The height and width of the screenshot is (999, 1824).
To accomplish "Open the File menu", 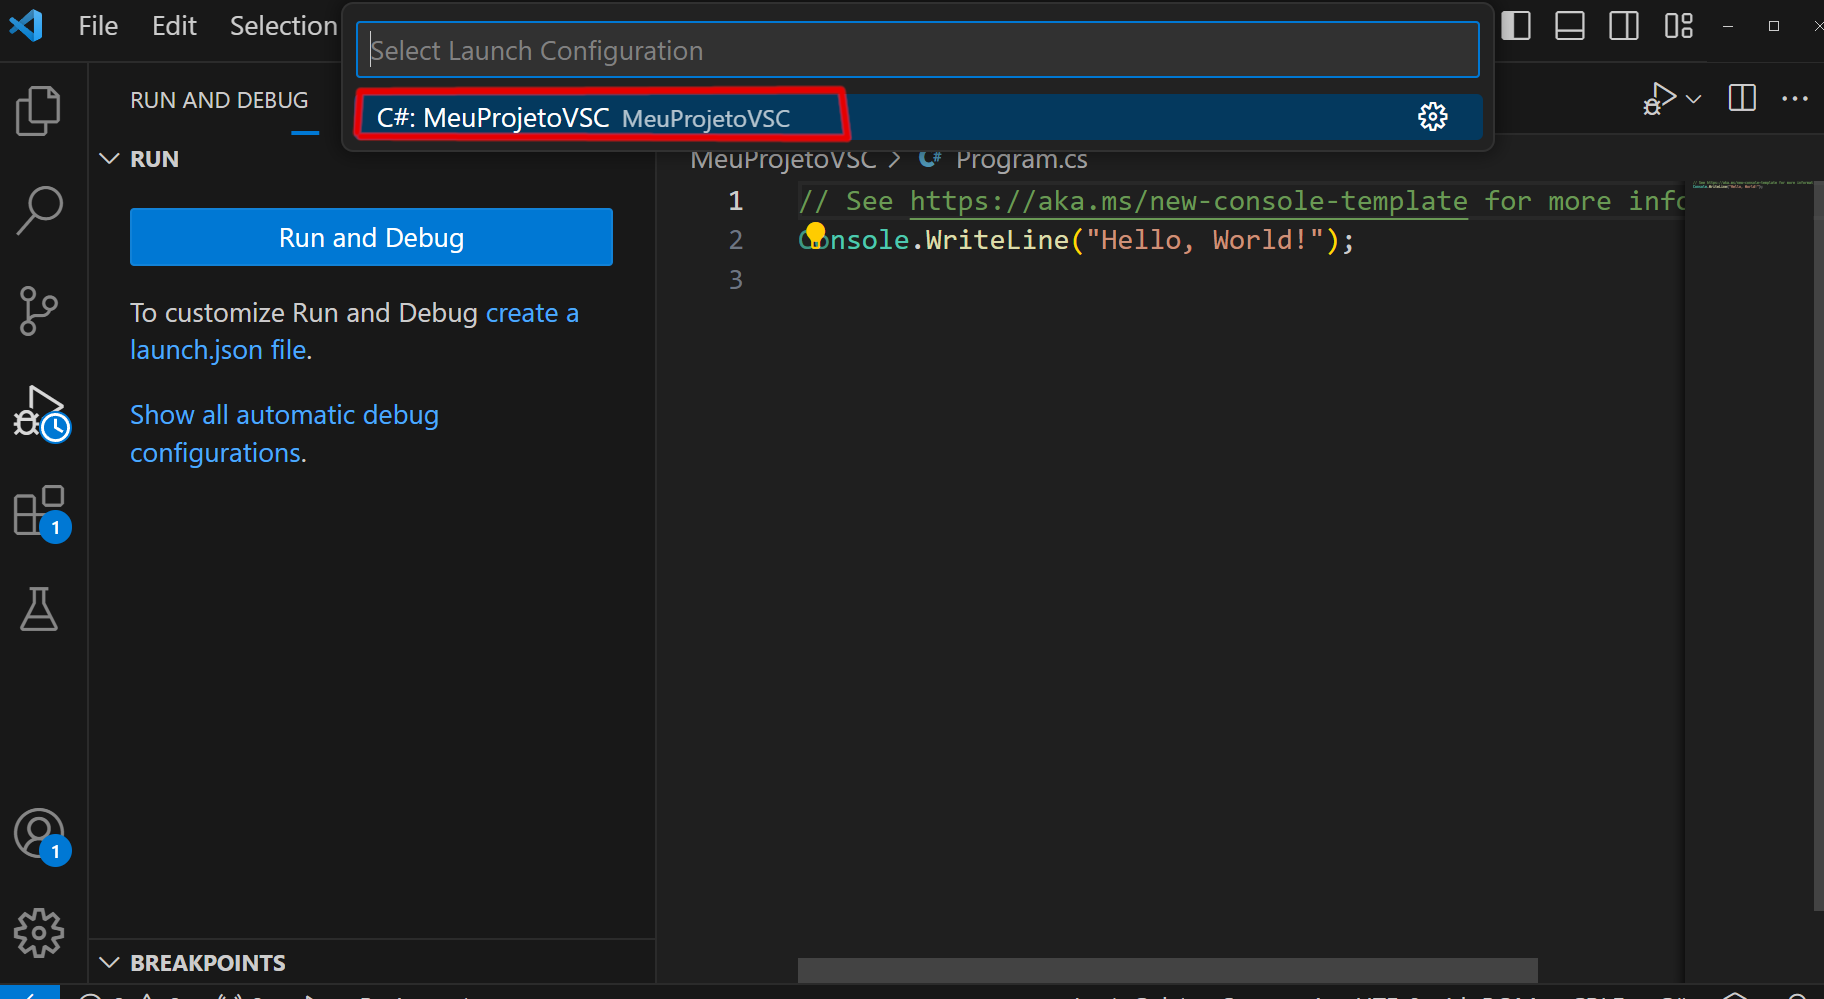I will (x=97, y=26).
